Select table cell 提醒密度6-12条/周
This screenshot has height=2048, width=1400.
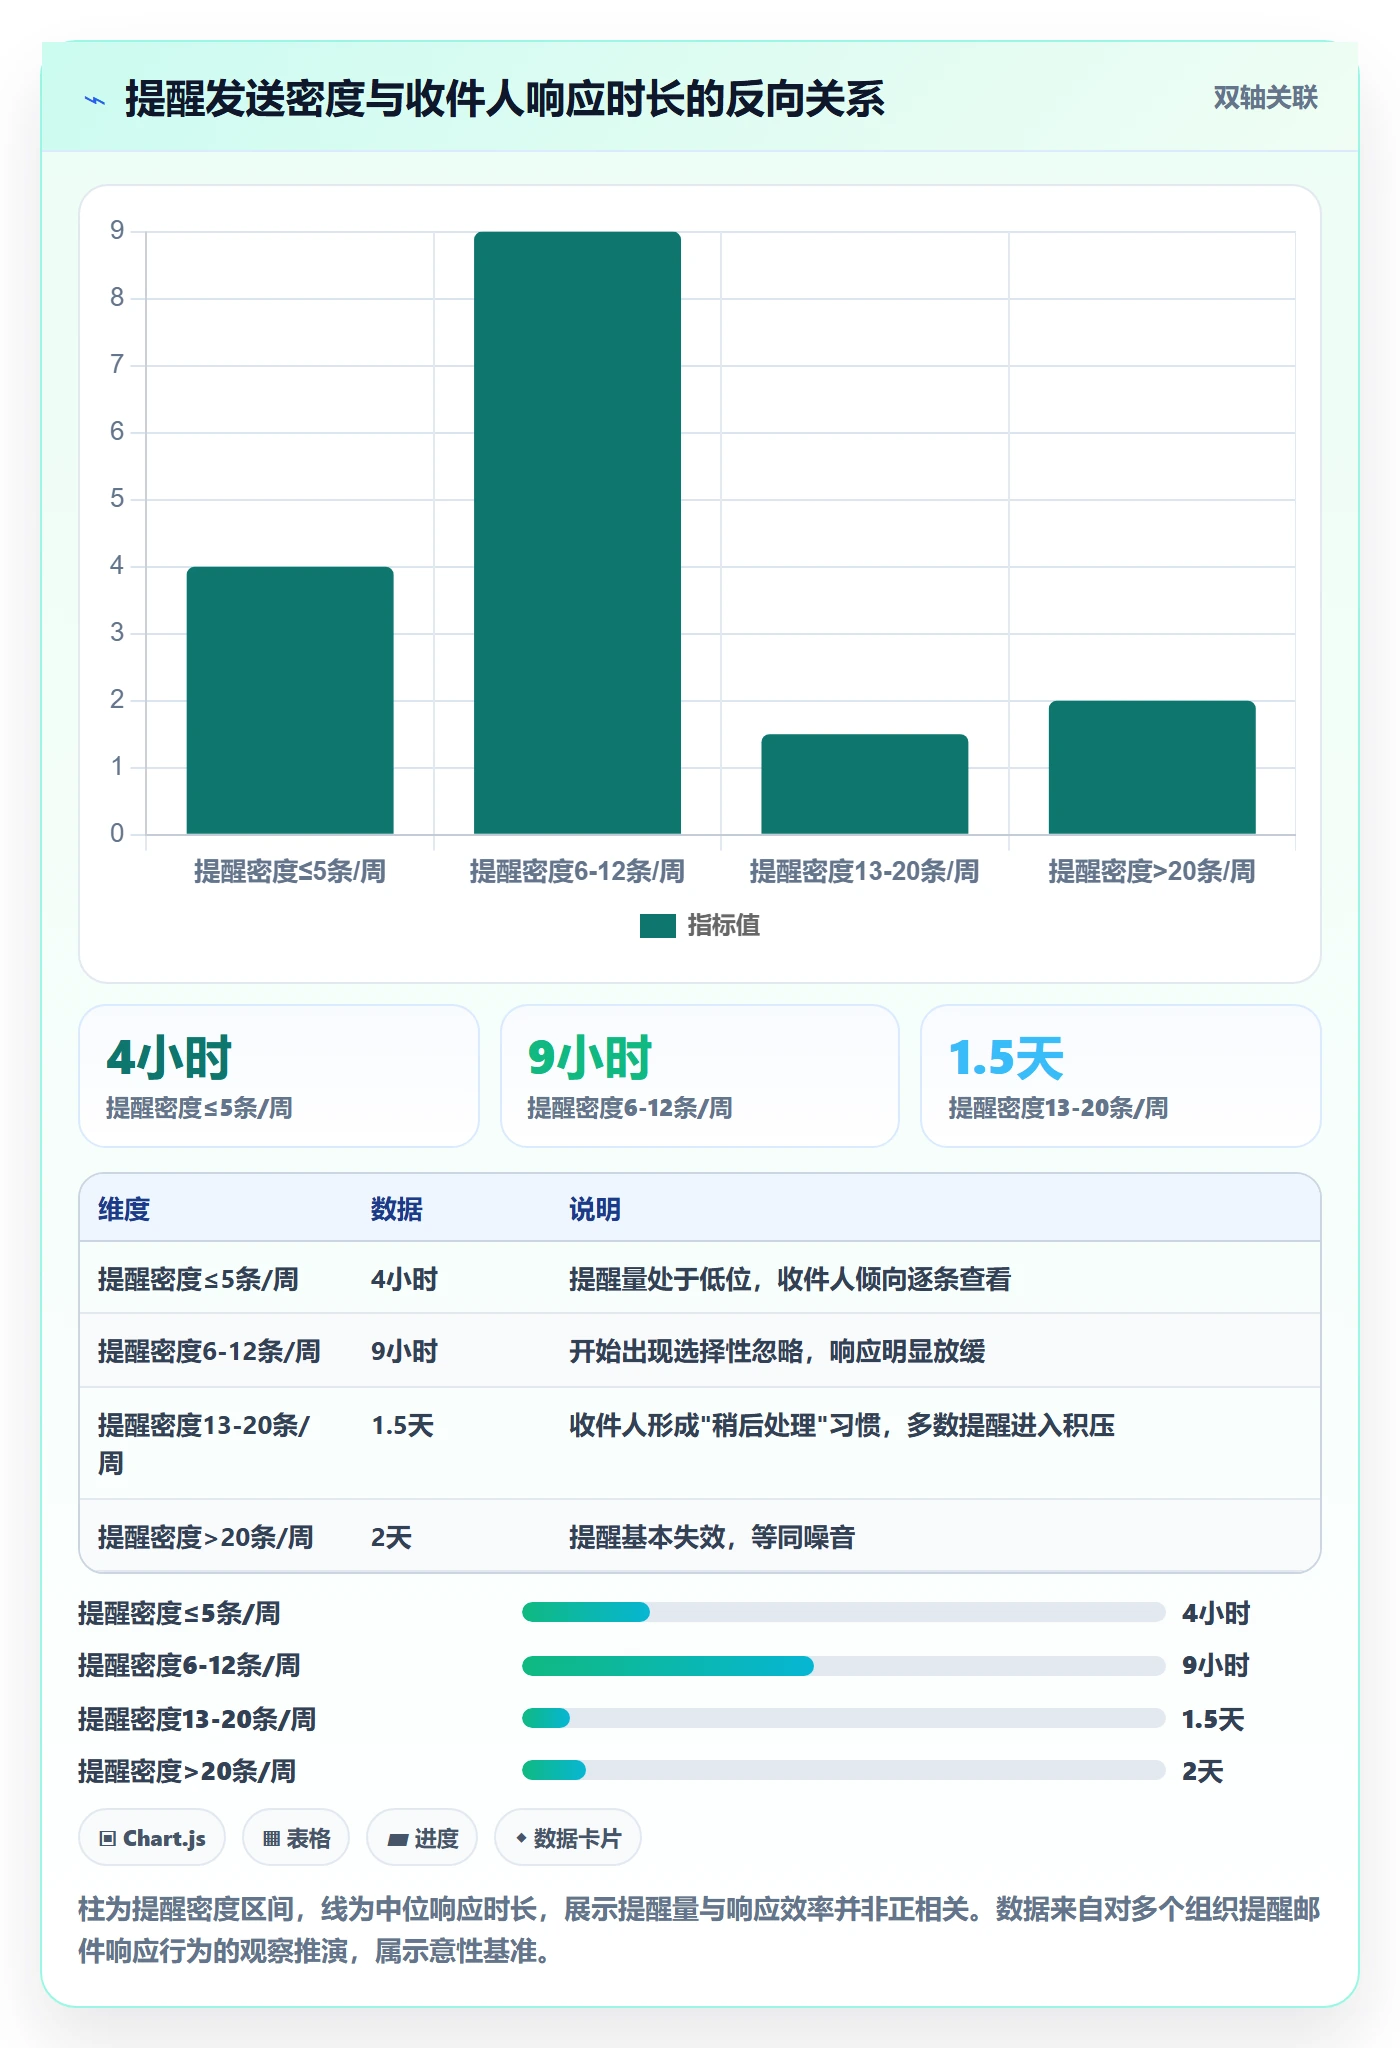coord(209,1351)
